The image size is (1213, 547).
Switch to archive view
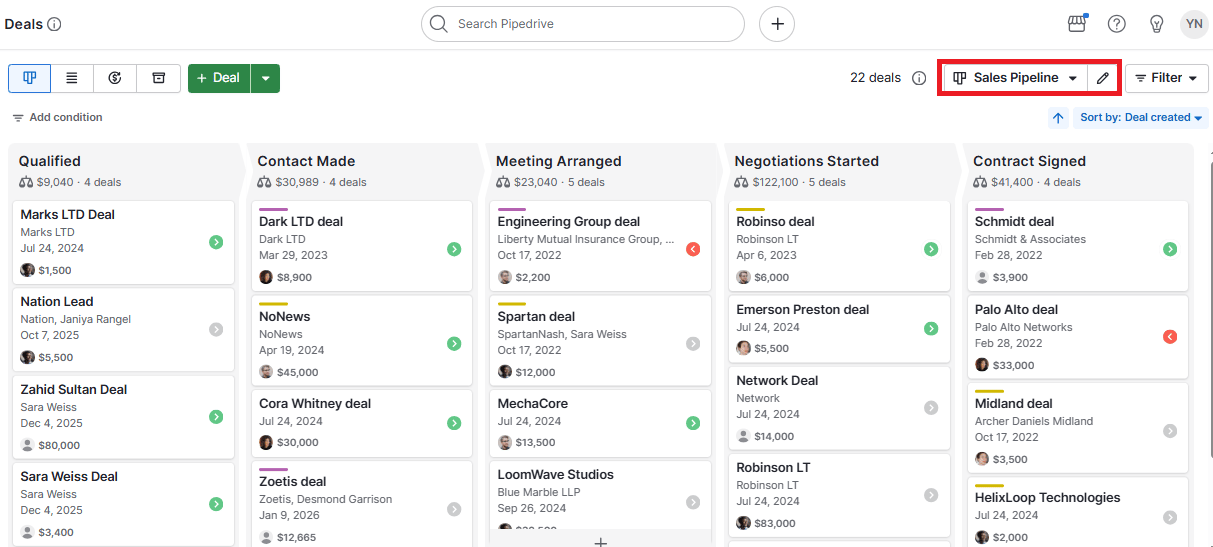[x=158, y=78]
